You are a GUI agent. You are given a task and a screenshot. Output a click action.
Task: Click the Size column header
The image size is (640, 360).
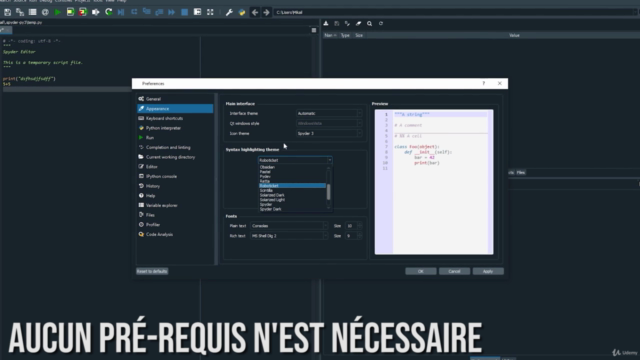[359, 36]
